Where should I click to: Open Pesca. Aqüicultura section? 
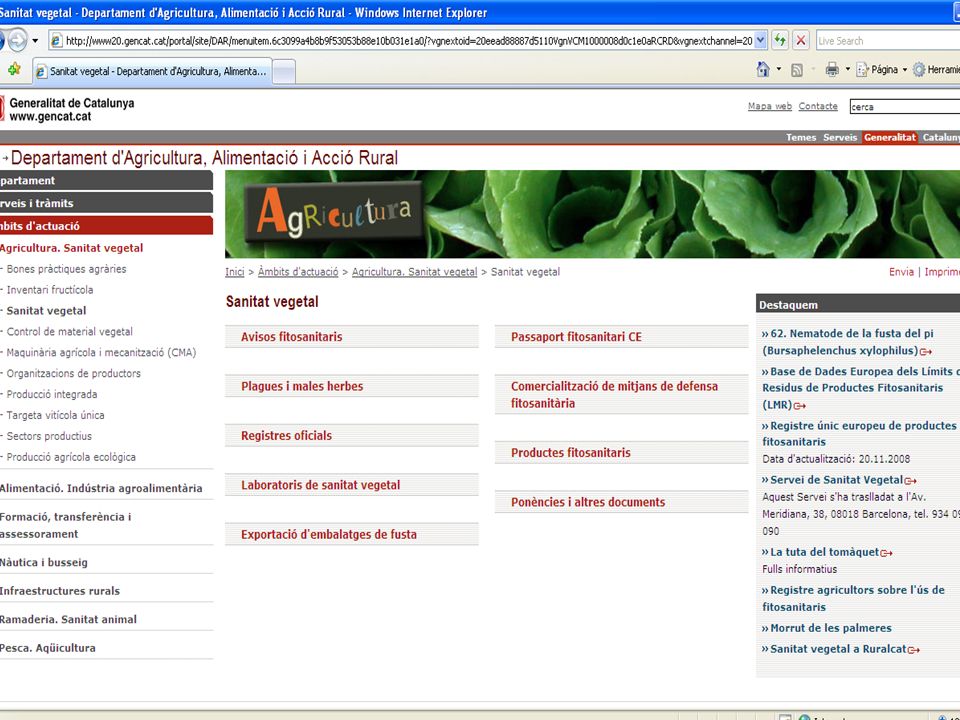[48, 648]
